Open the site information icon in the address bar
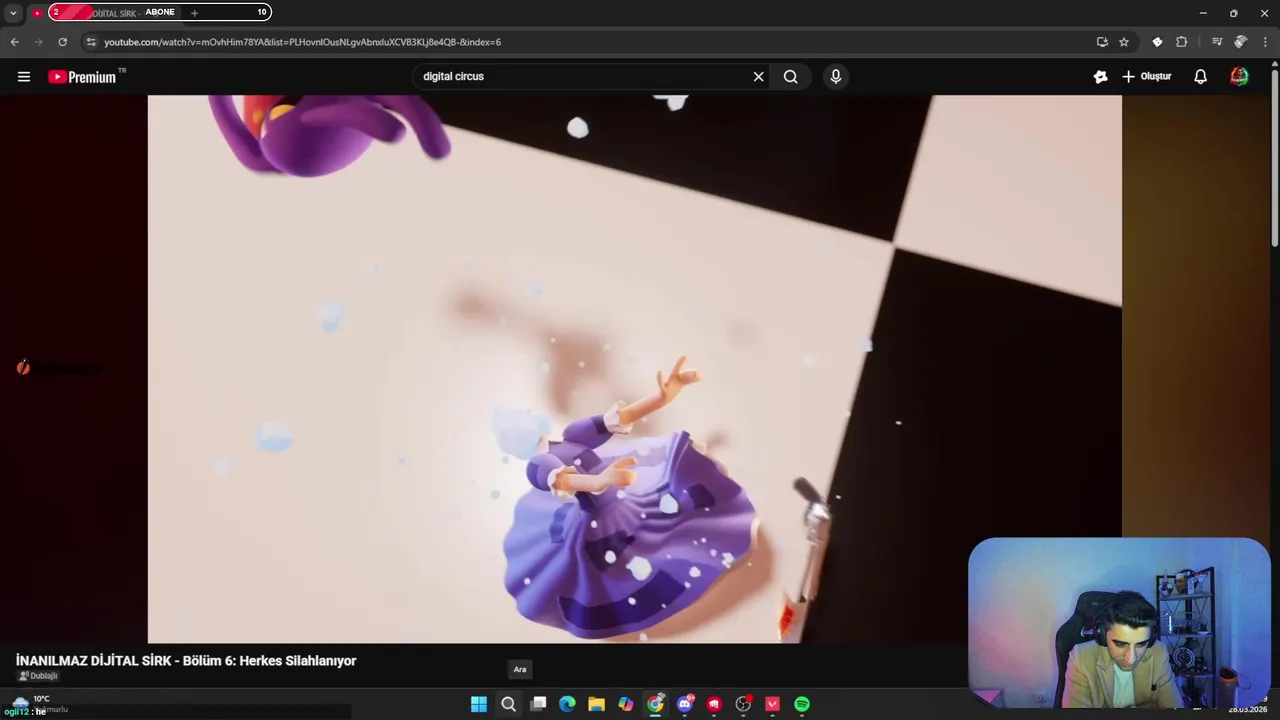 (x=91, y=42)
